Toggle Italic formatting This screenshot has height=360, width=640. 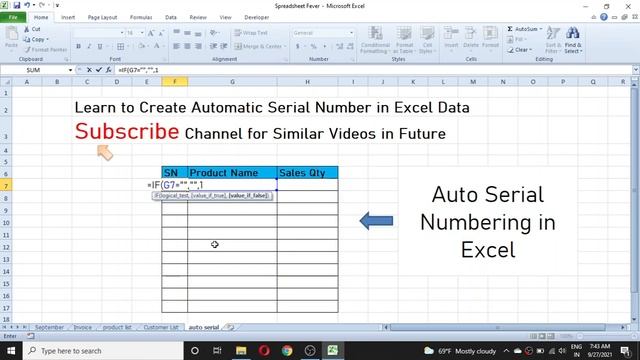pyautogui.click(x=89, y=47)
